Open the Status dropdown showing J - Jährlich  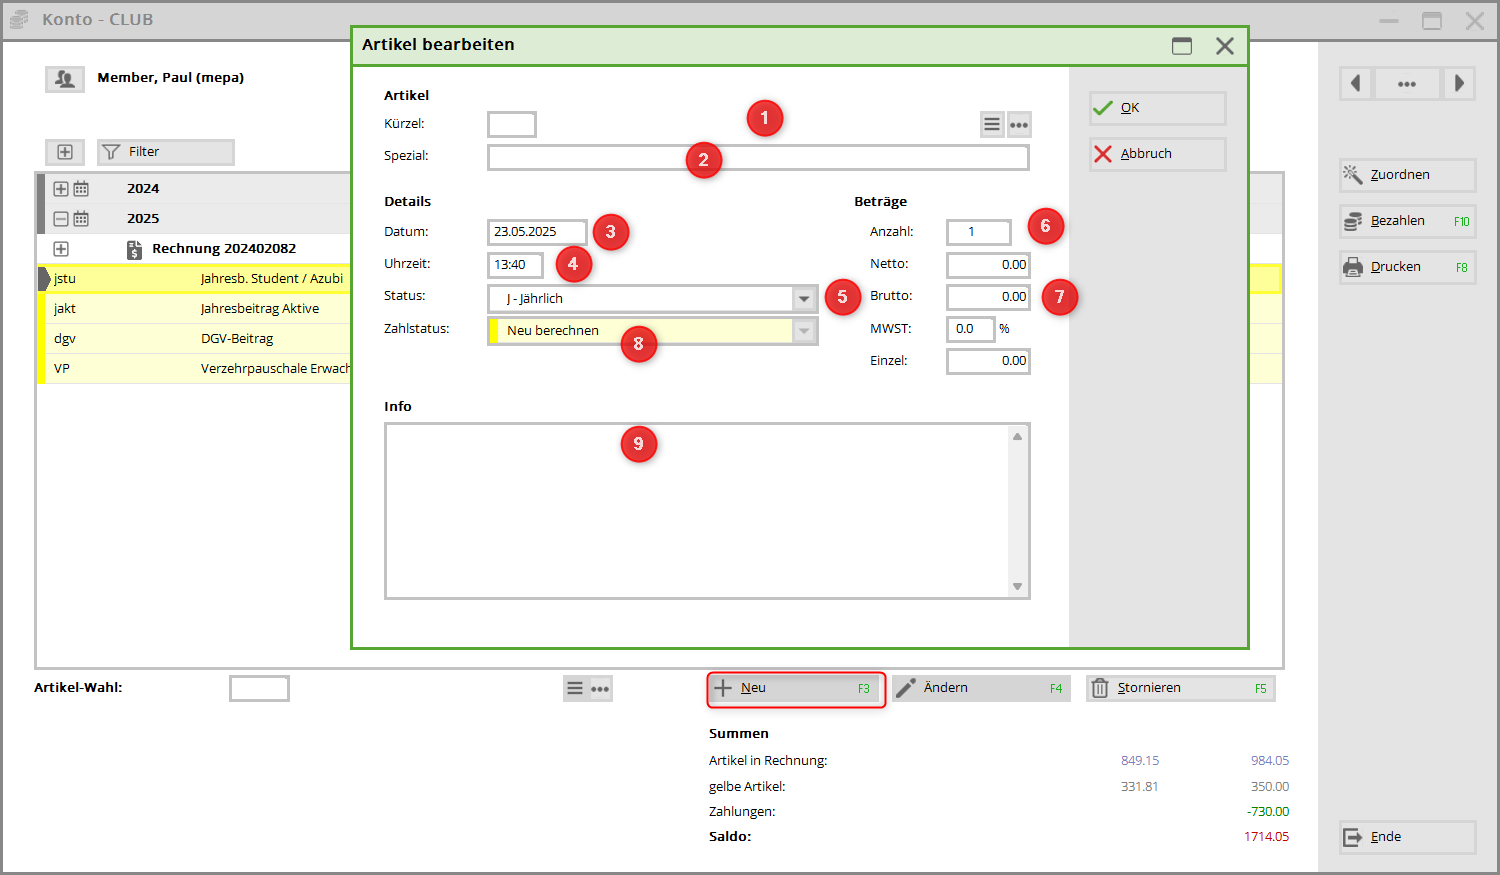point(804,299)
